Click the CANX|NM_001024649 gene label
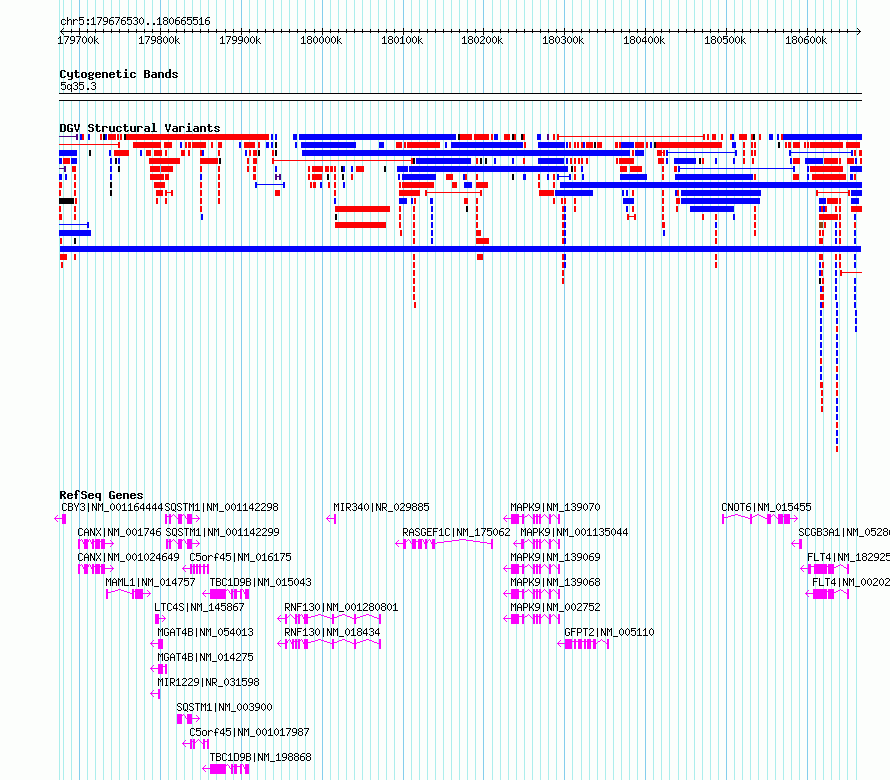 pos(128,557)
